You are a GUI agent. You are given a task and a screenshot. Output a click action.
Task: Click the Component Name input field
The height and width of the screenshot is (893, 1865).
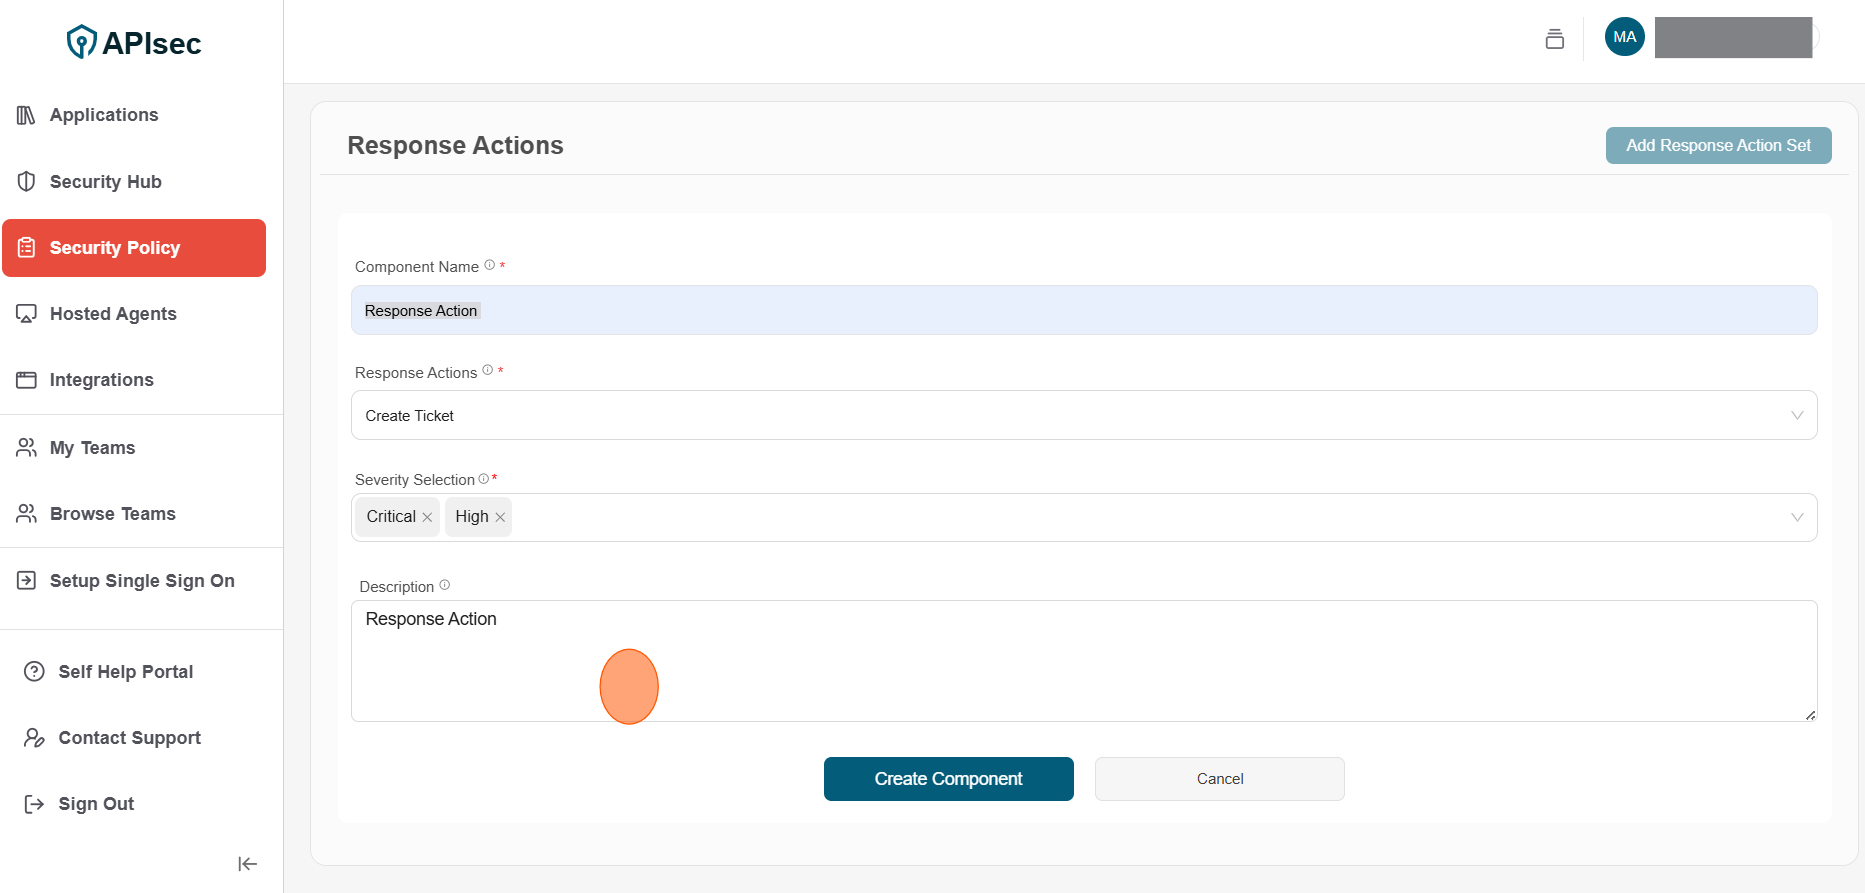point(1083,310)
